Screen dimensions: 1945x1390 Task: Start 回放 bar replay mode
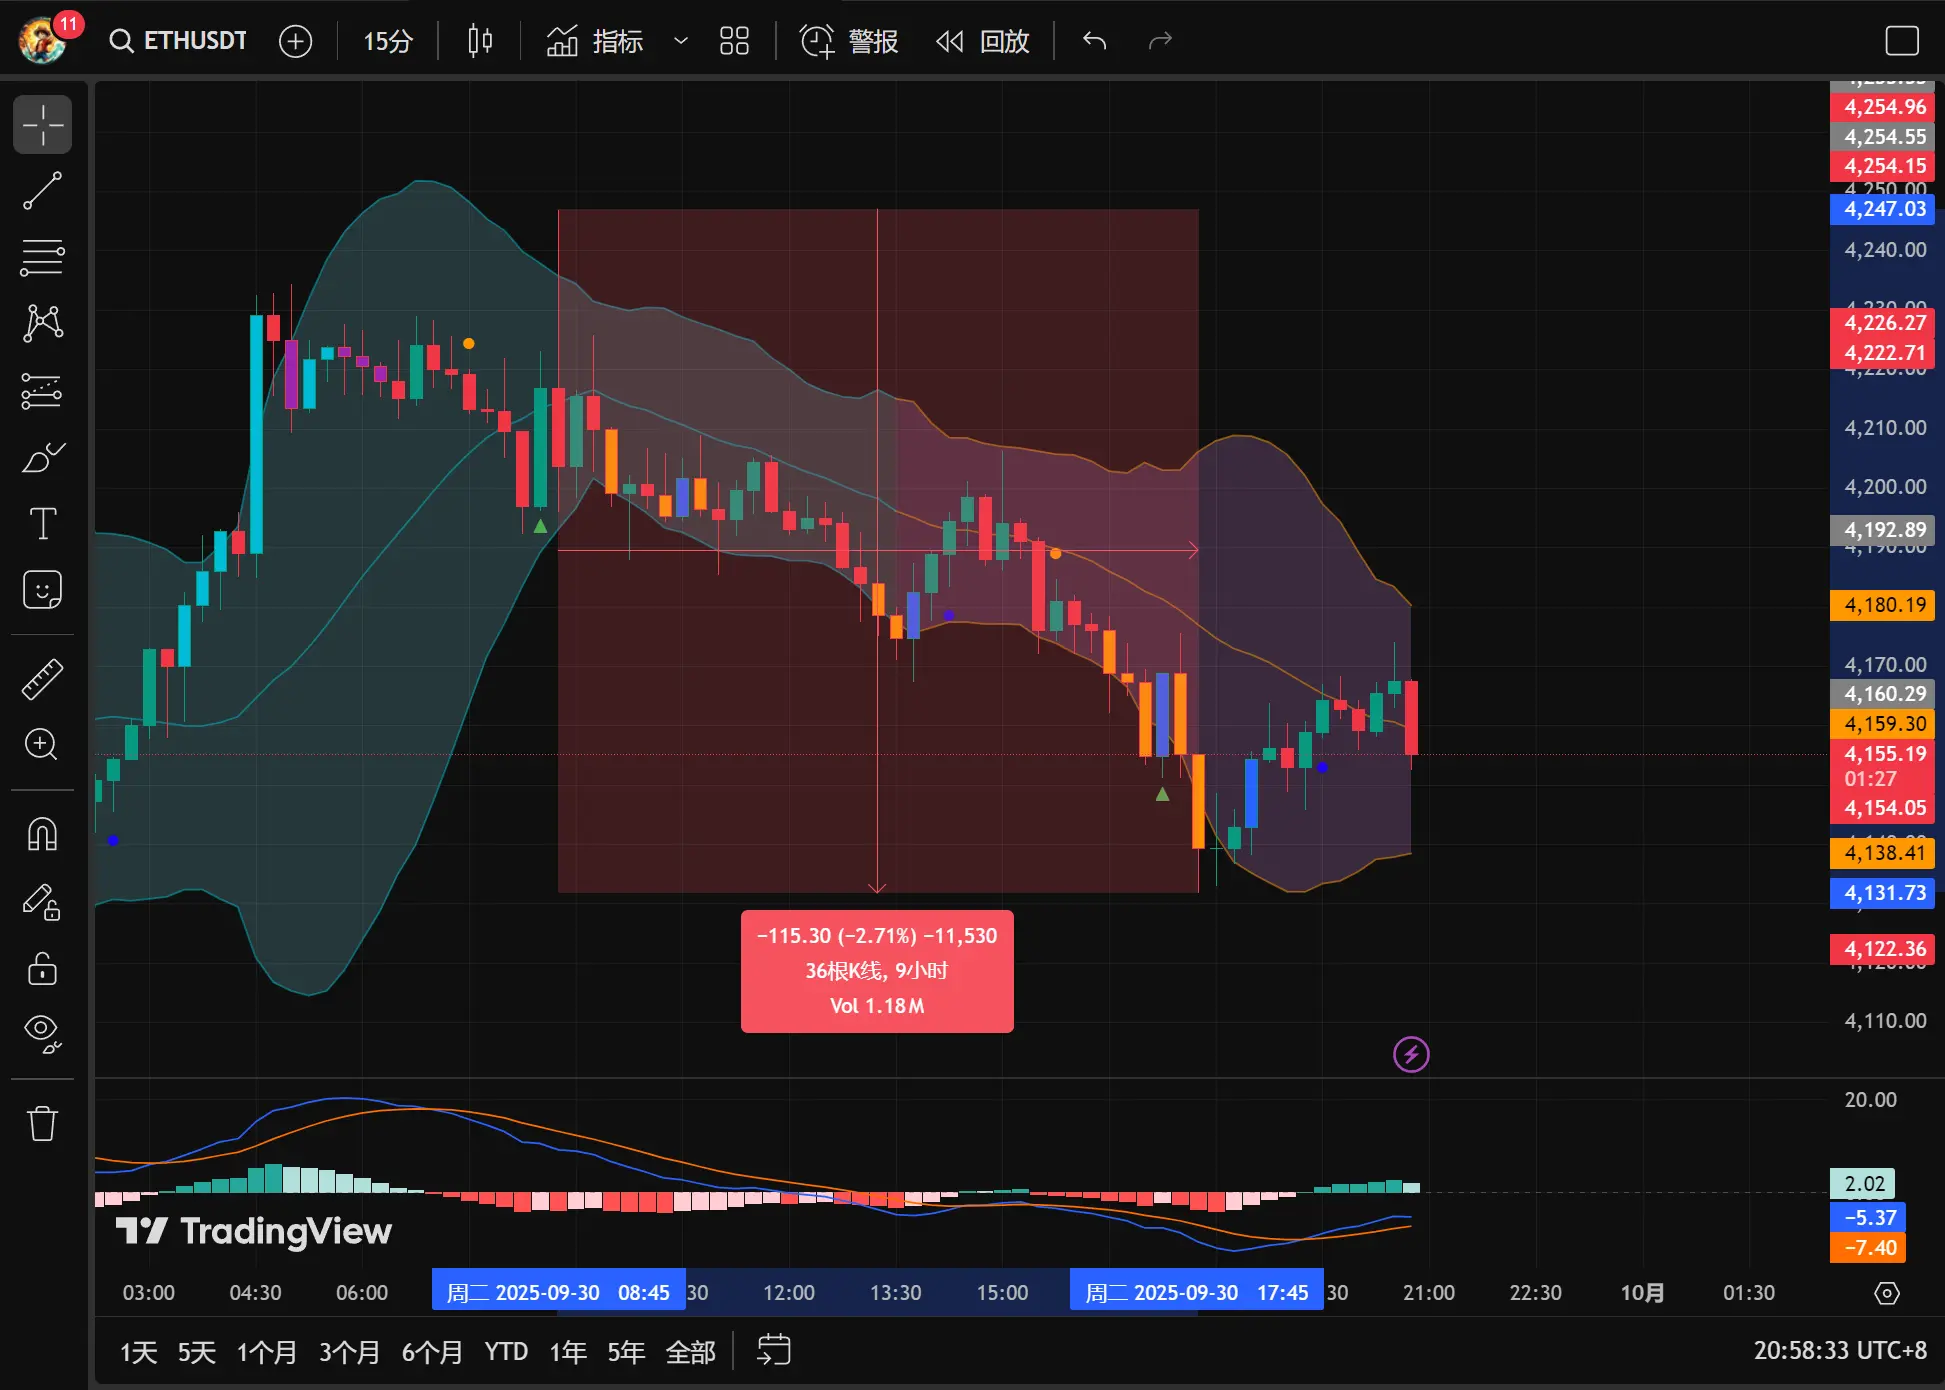coord(983,41)
